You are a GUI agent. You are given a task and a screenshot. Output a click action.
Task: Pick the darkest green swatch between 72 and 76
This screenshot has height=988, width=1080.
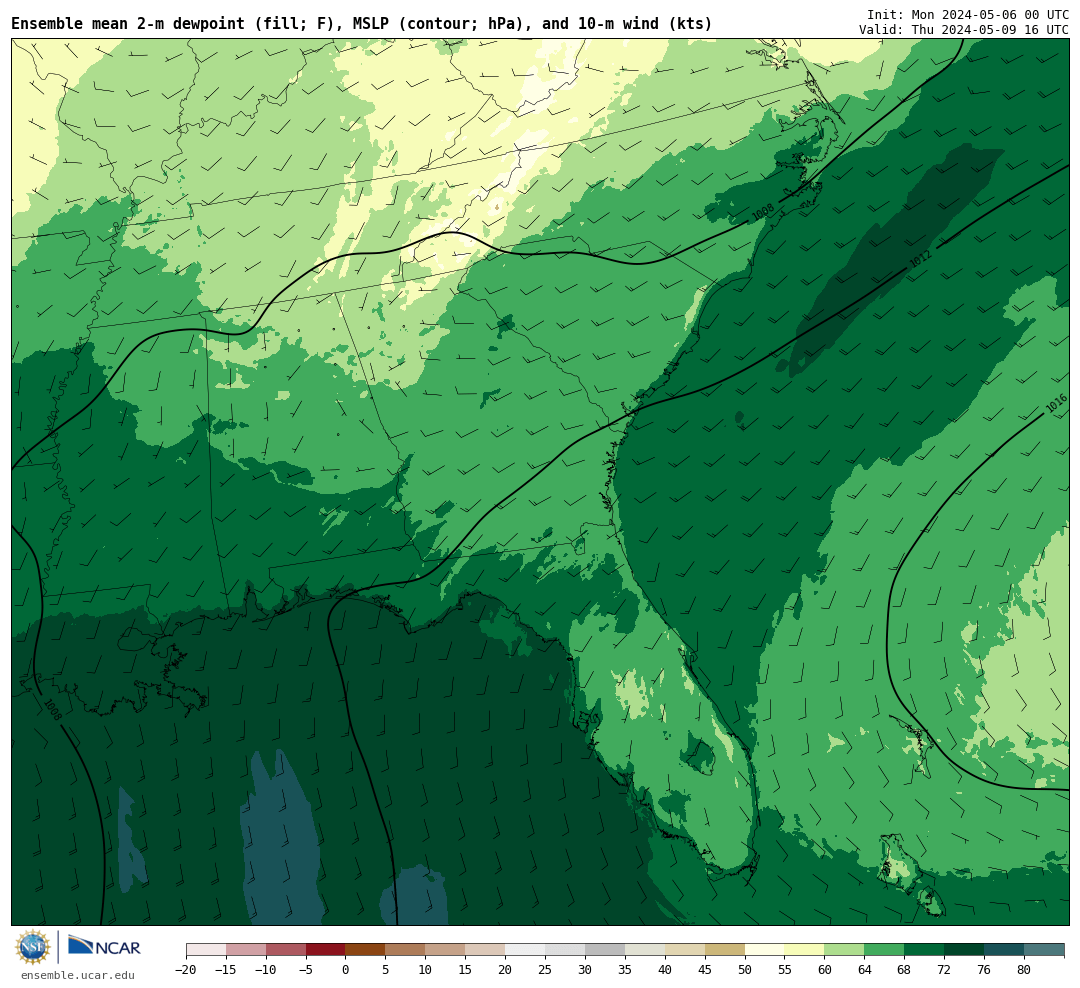pyautogui.click(x=965, y=950)
